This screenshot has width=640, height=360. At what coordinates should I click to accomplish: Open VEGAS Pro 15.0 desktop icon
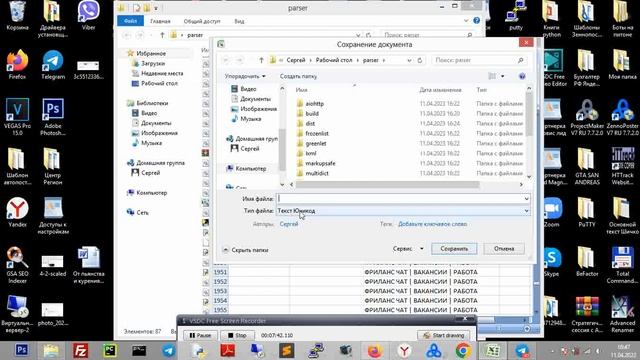[17, 117]
